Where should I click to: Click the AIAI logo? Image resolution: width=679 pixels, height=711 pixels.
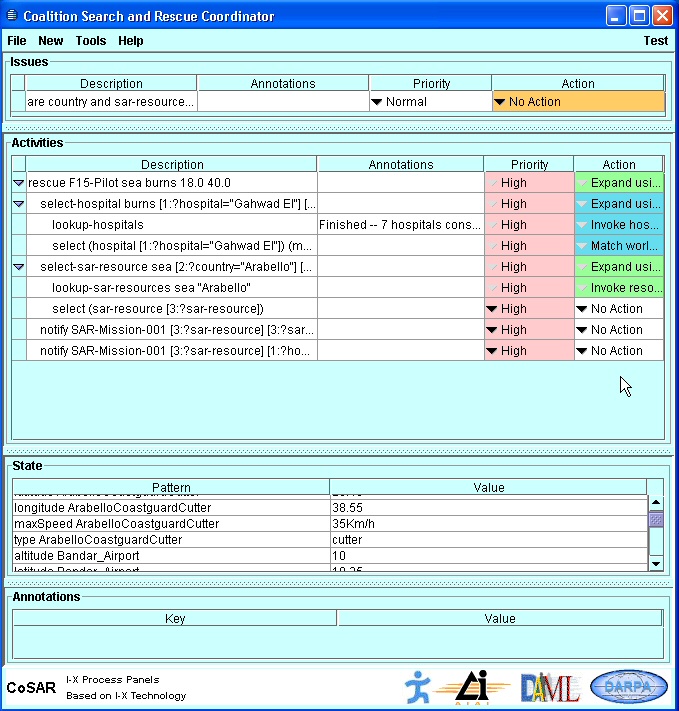pos(472,687)
